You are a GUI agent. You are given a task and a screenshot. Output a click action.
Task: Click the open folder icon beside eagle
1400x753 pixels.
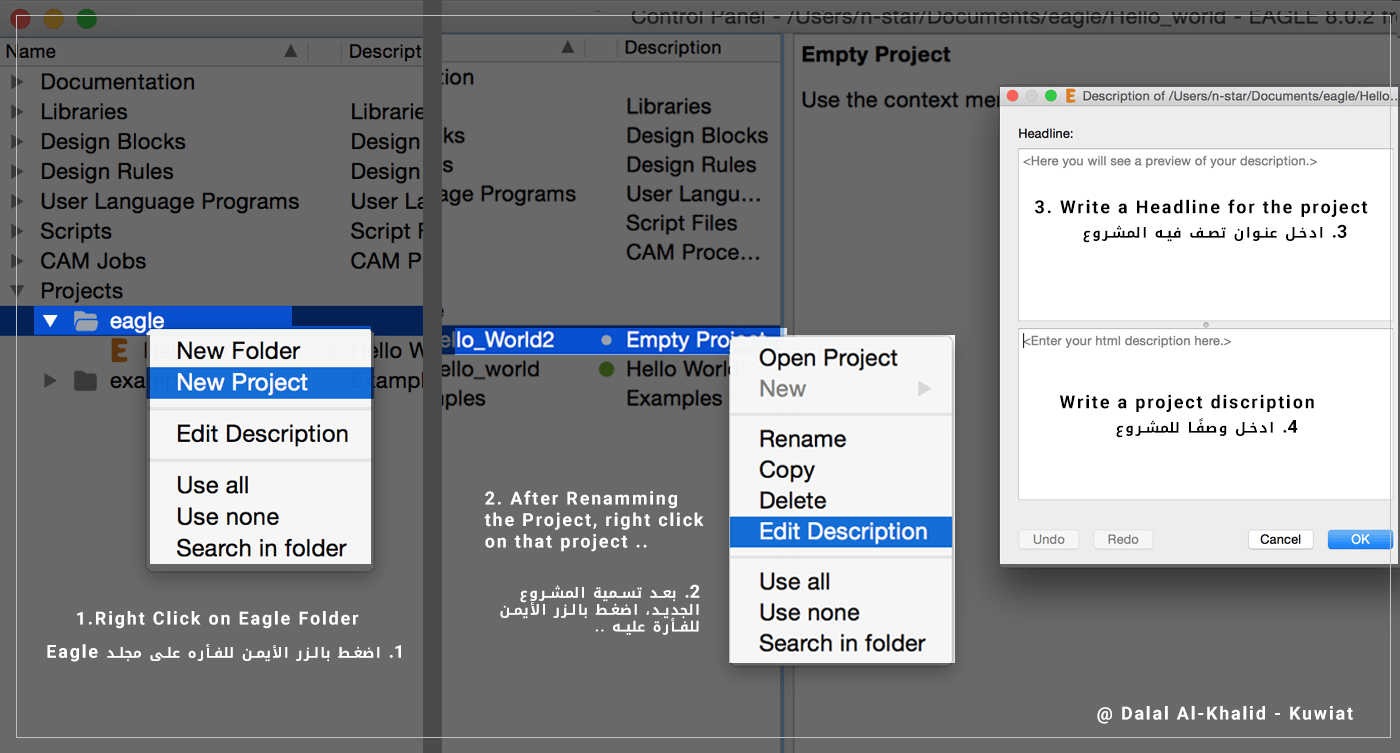(86, 321)
